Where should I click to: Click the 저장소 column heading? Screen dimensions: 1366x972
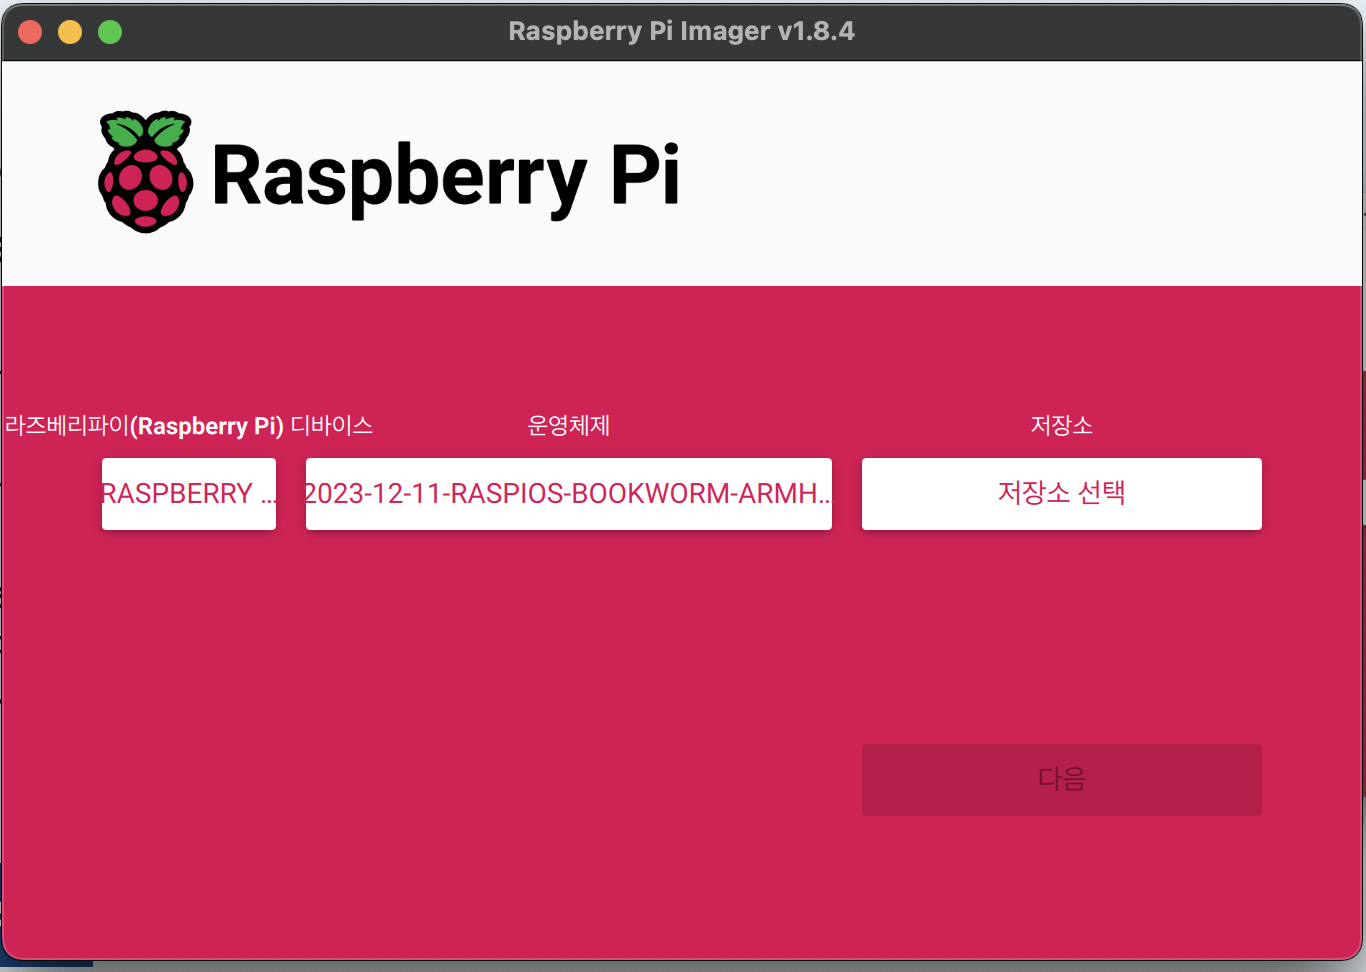1061,425
